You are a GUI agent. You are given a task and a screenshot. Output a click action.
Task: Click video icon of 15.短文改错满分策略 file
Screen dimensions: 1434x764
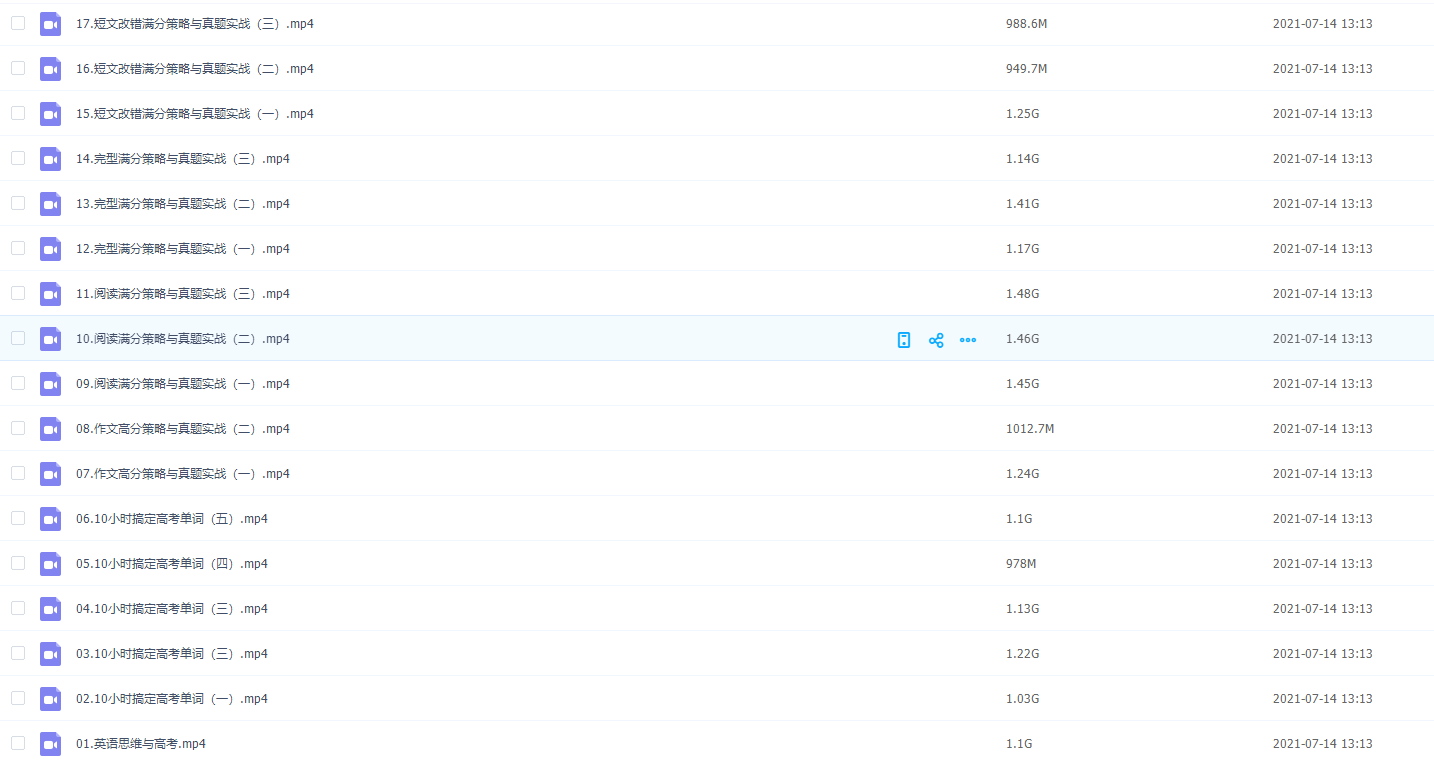click(x=51, y=114)
